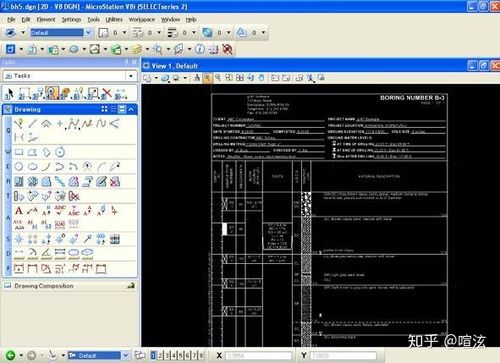The height and width of the screenshot is (363, 500).
Task: Click into the Y coordinate field
Action: [343, 356]
